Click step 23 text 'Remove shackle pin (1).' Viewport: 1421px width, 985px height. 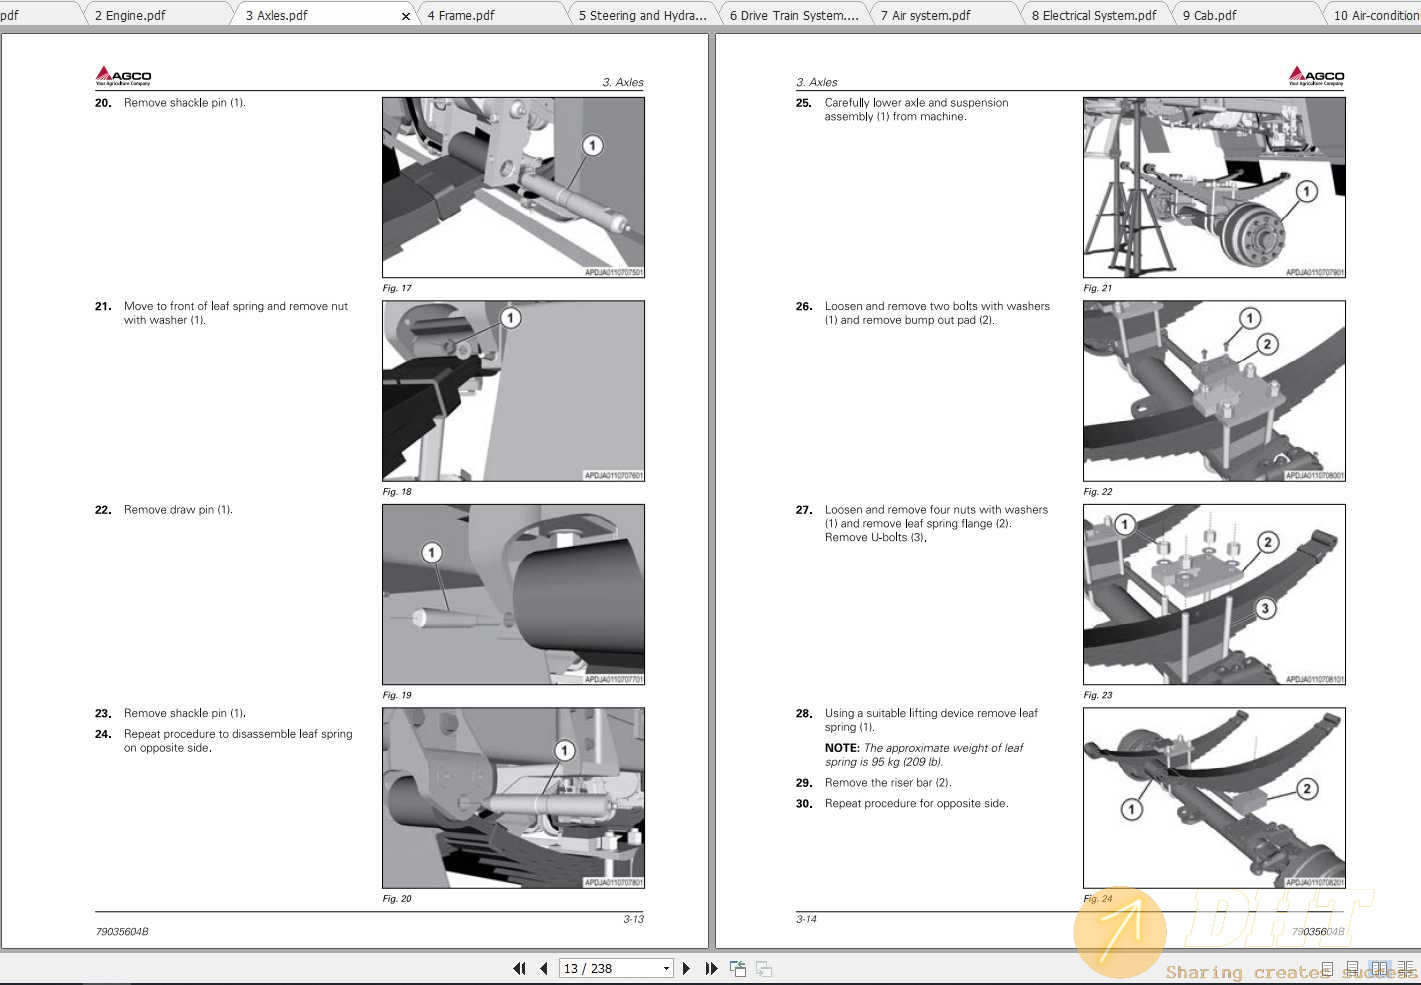tap(185, 714)
